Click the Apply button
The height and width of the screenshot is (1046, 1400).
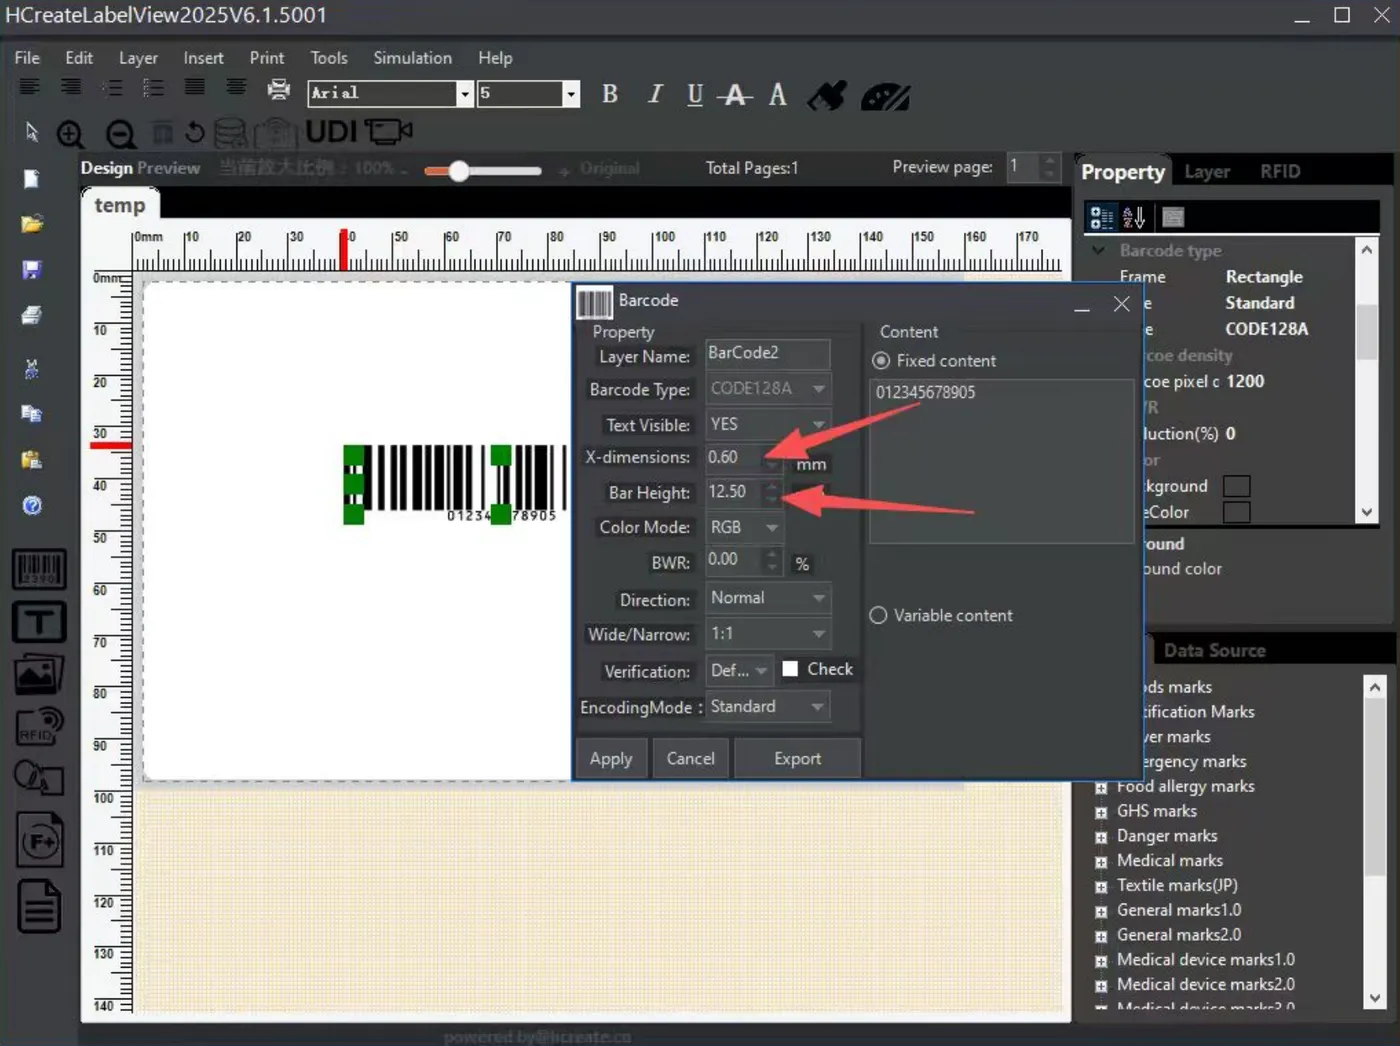(611, 759)
